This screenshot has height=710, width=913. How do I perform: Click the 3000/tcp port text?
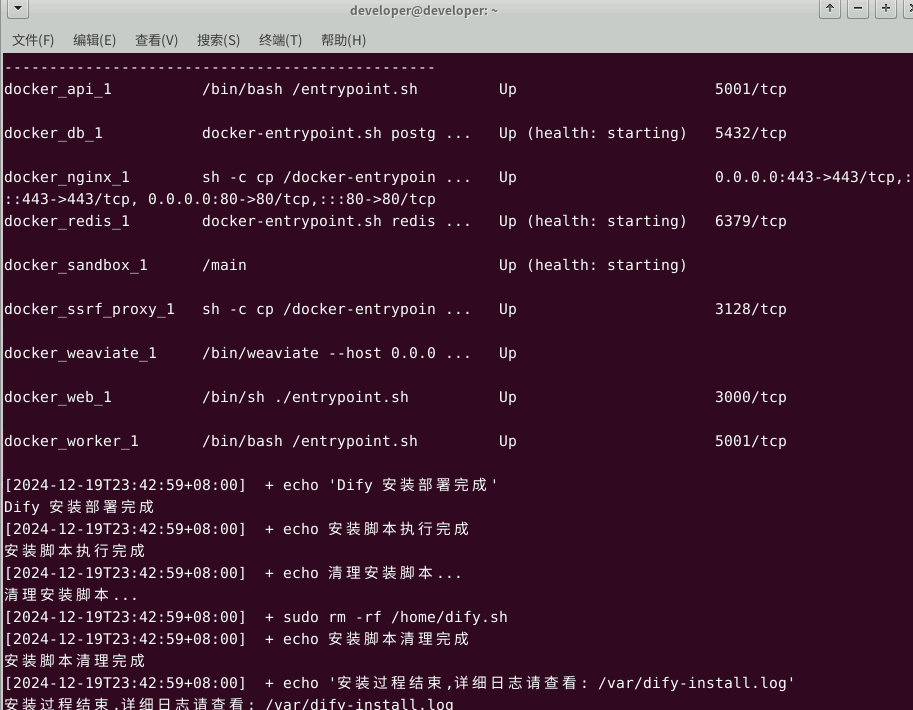coord(751,397)
